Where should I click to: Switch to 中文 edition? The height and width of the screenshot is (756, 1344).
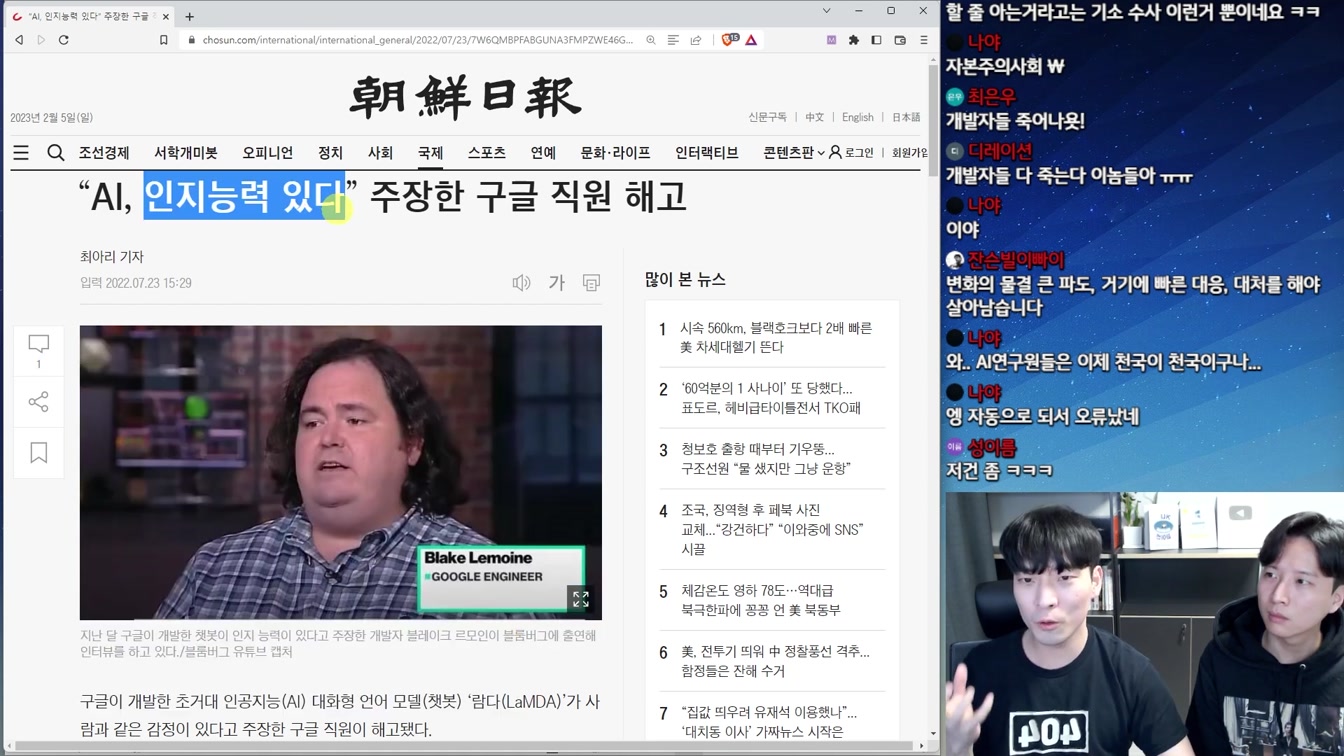tap(815, 117)
